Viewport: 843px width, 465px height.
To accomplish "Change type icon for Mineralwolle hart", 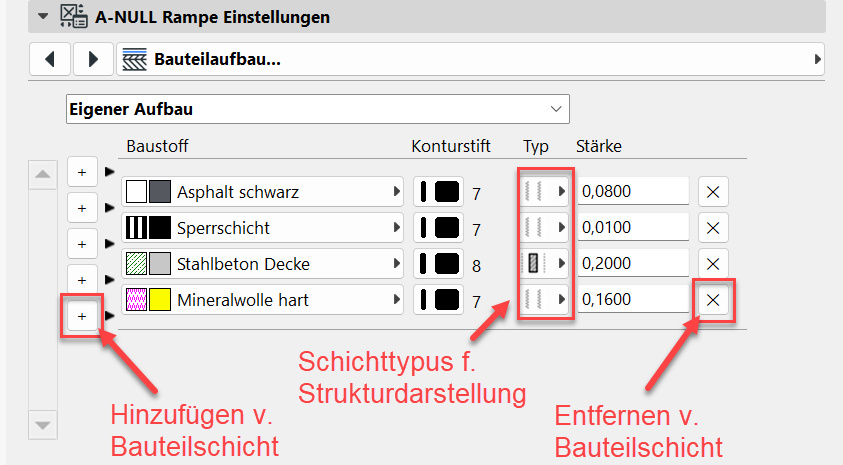I will point(546,300).
